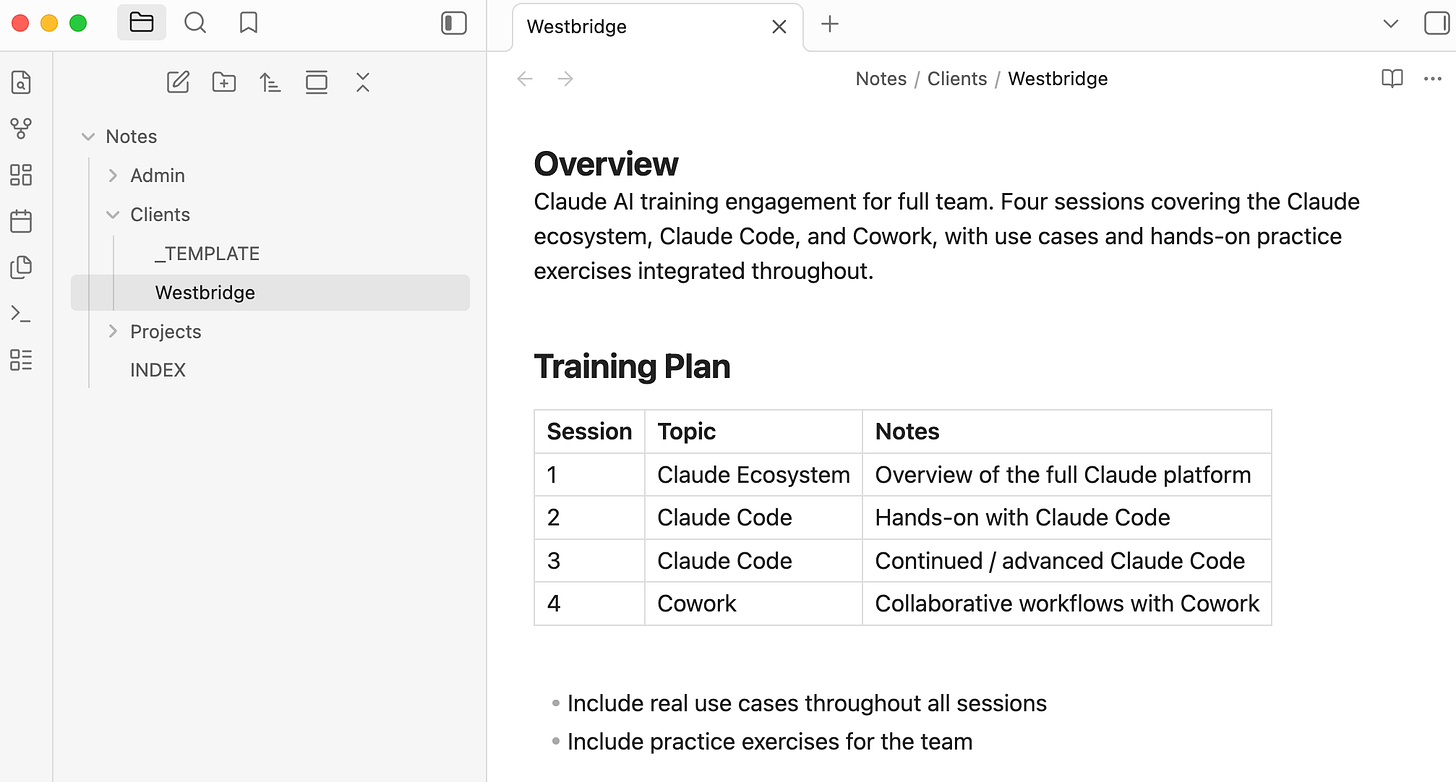Create a new note with pencil icon

click(x=178, y=83)
